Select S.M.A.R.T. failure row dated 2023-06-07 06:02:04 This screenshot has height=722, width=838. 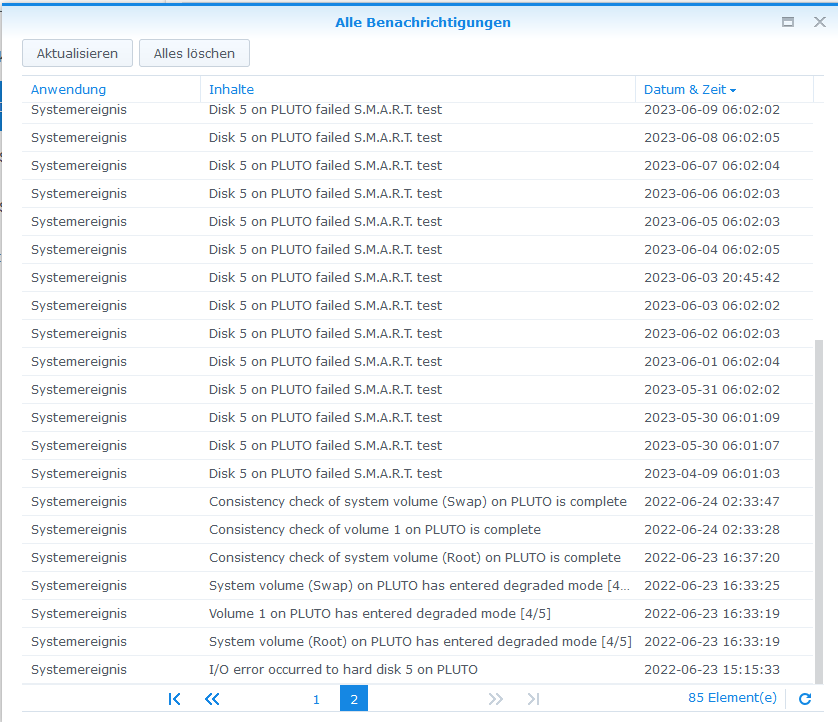417,166
